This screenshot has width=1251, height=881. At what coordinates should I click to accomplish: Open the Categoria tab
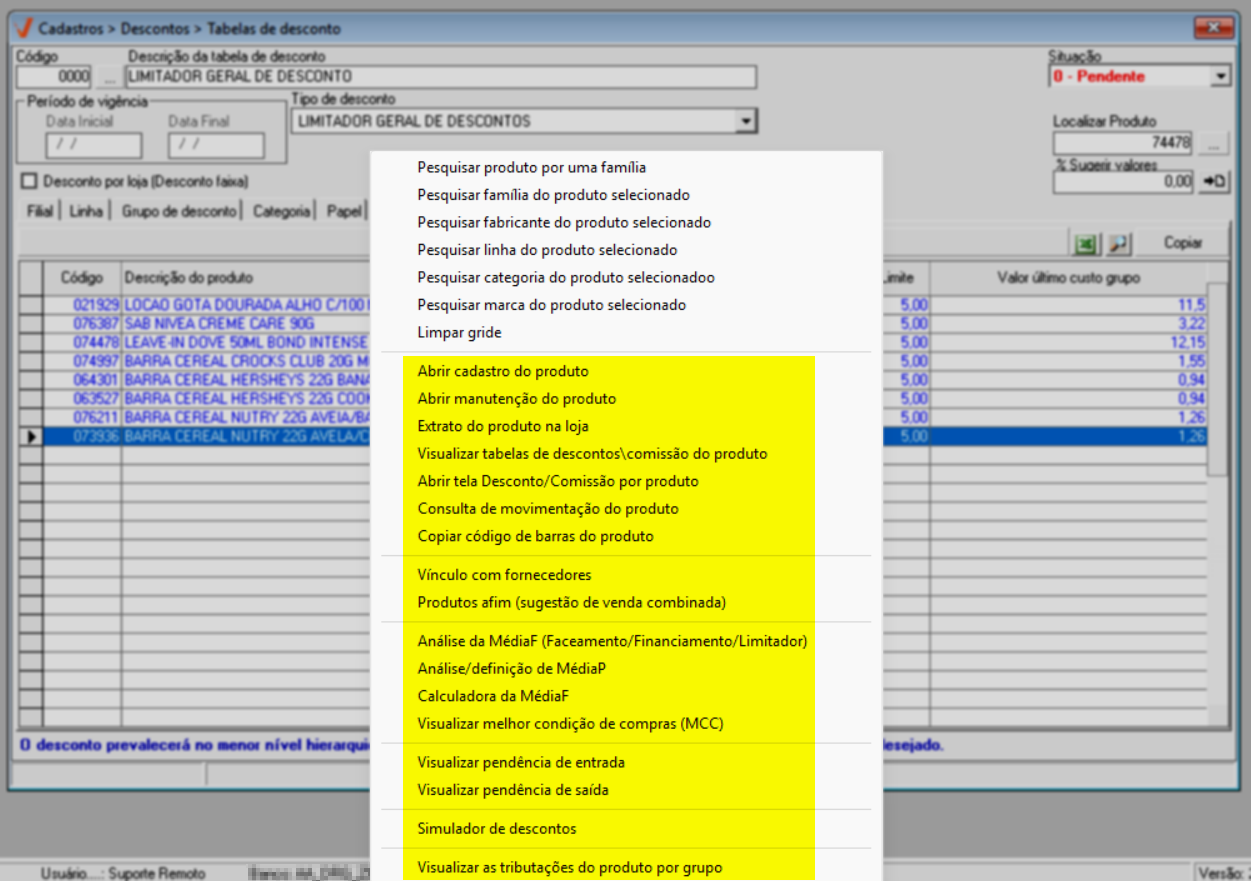281,211
